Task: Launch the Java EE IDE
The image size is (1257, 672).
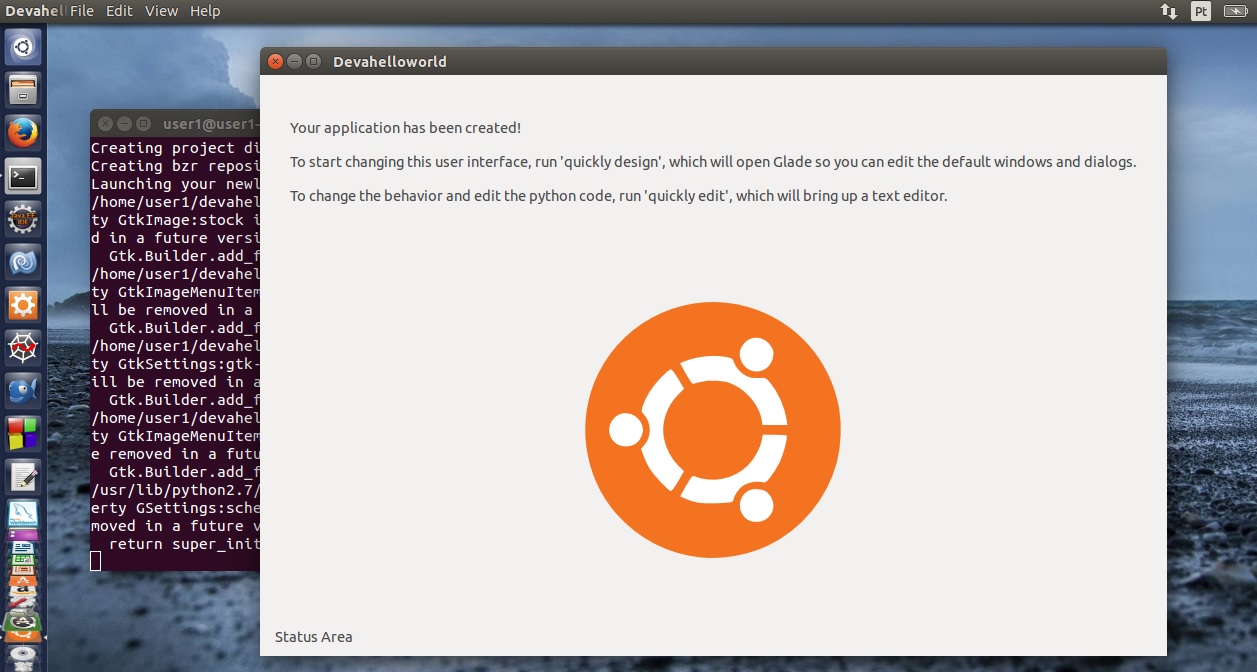Action: 23,220
